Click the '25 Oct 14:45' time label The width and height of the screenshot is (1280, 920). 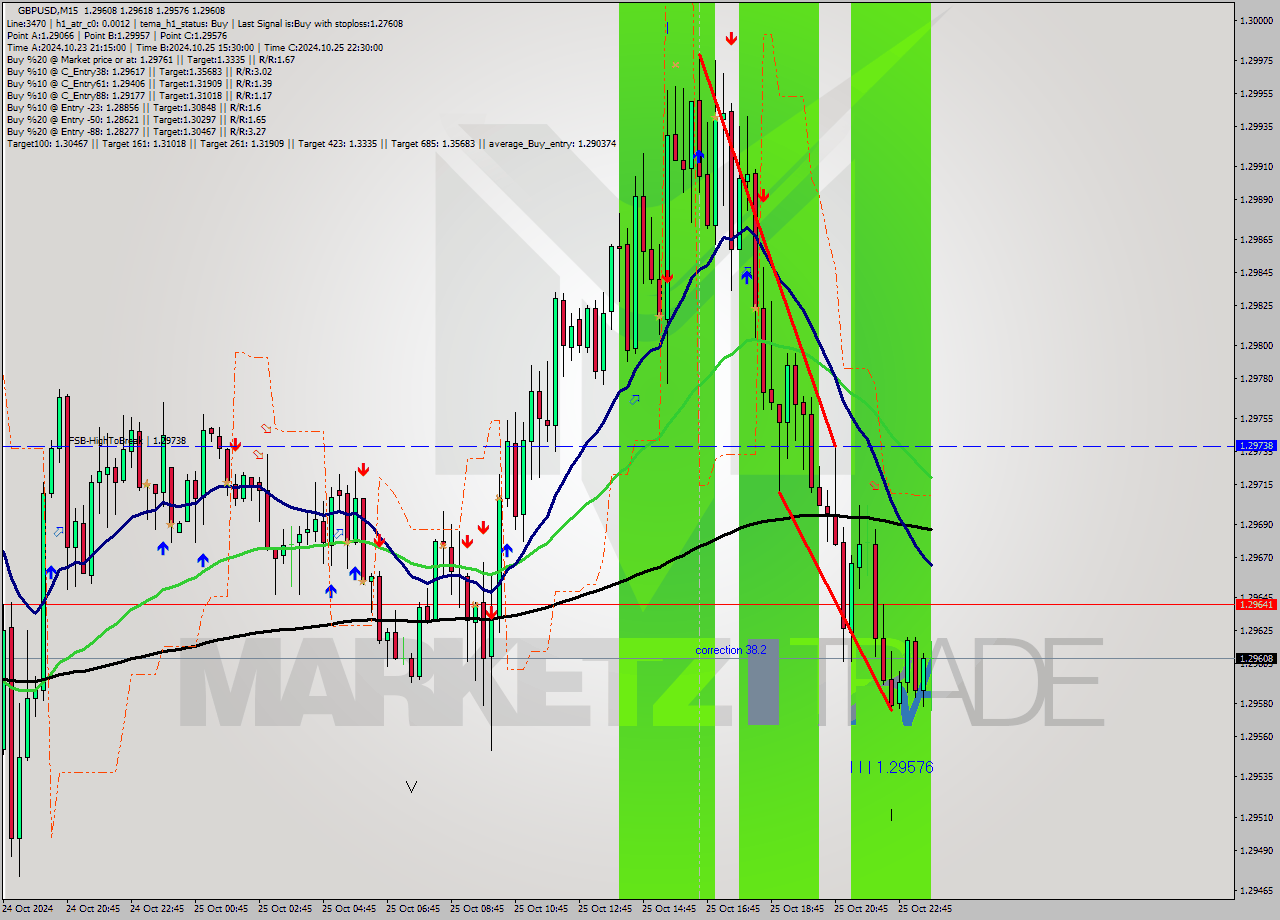669,909
